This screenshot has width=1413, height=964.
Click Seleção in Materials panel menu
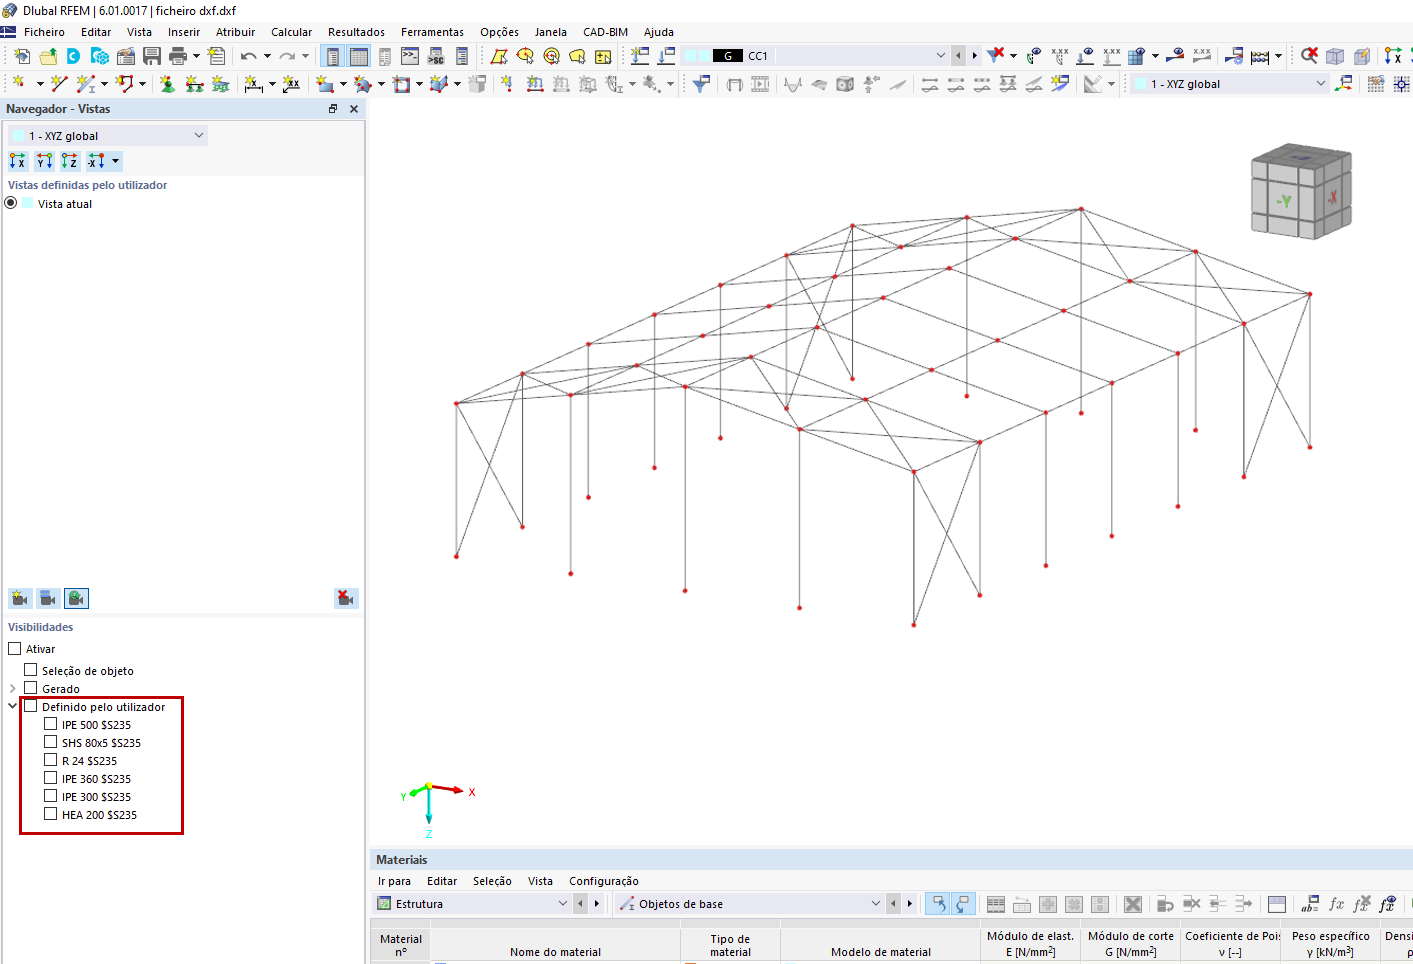(x=492, y=881)
